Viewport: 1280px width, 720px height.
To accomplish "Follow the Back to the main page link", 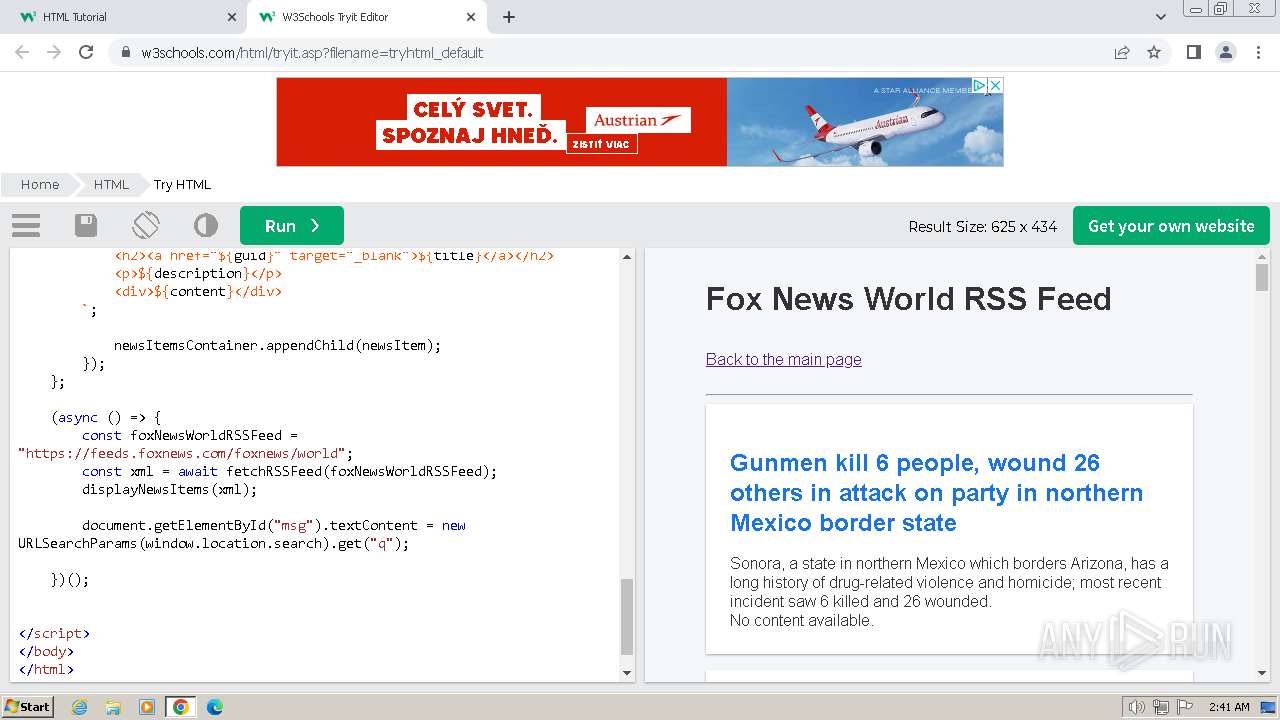I will pyautogui.click(x=783, y=359).
